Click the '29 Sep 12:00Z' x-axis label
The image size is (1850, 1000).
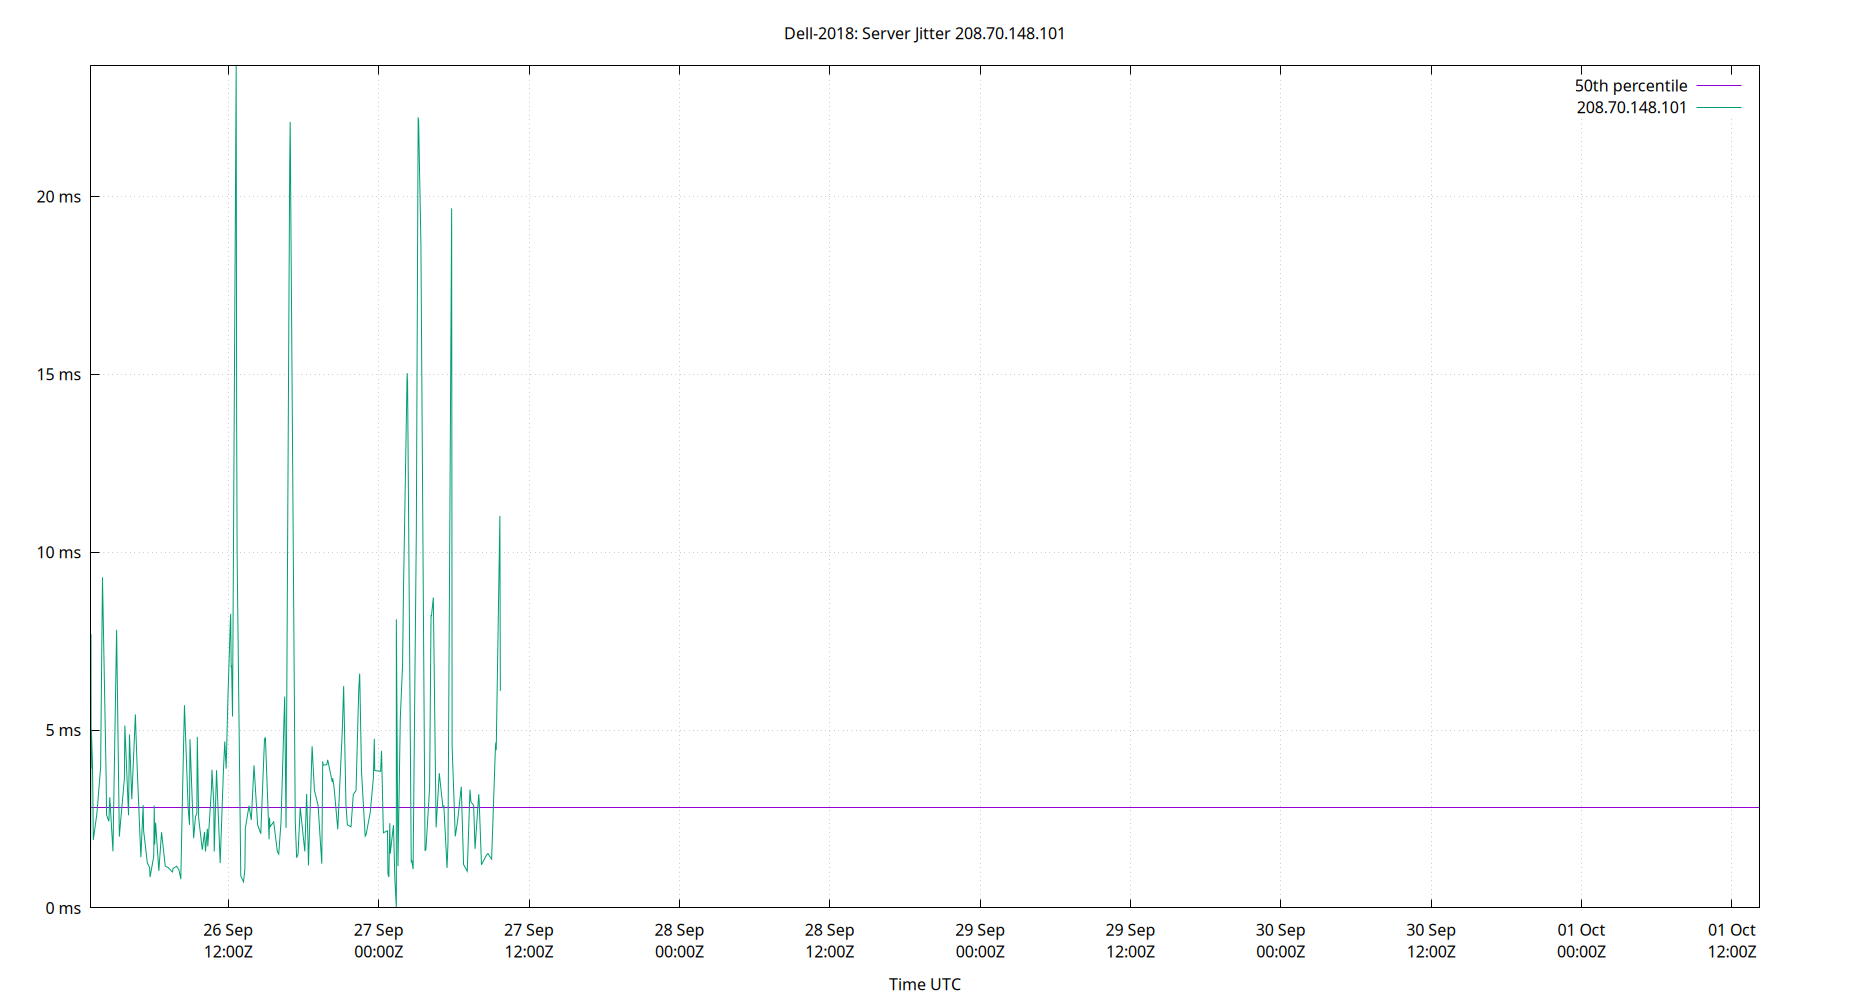click(x=1130, y=941)
